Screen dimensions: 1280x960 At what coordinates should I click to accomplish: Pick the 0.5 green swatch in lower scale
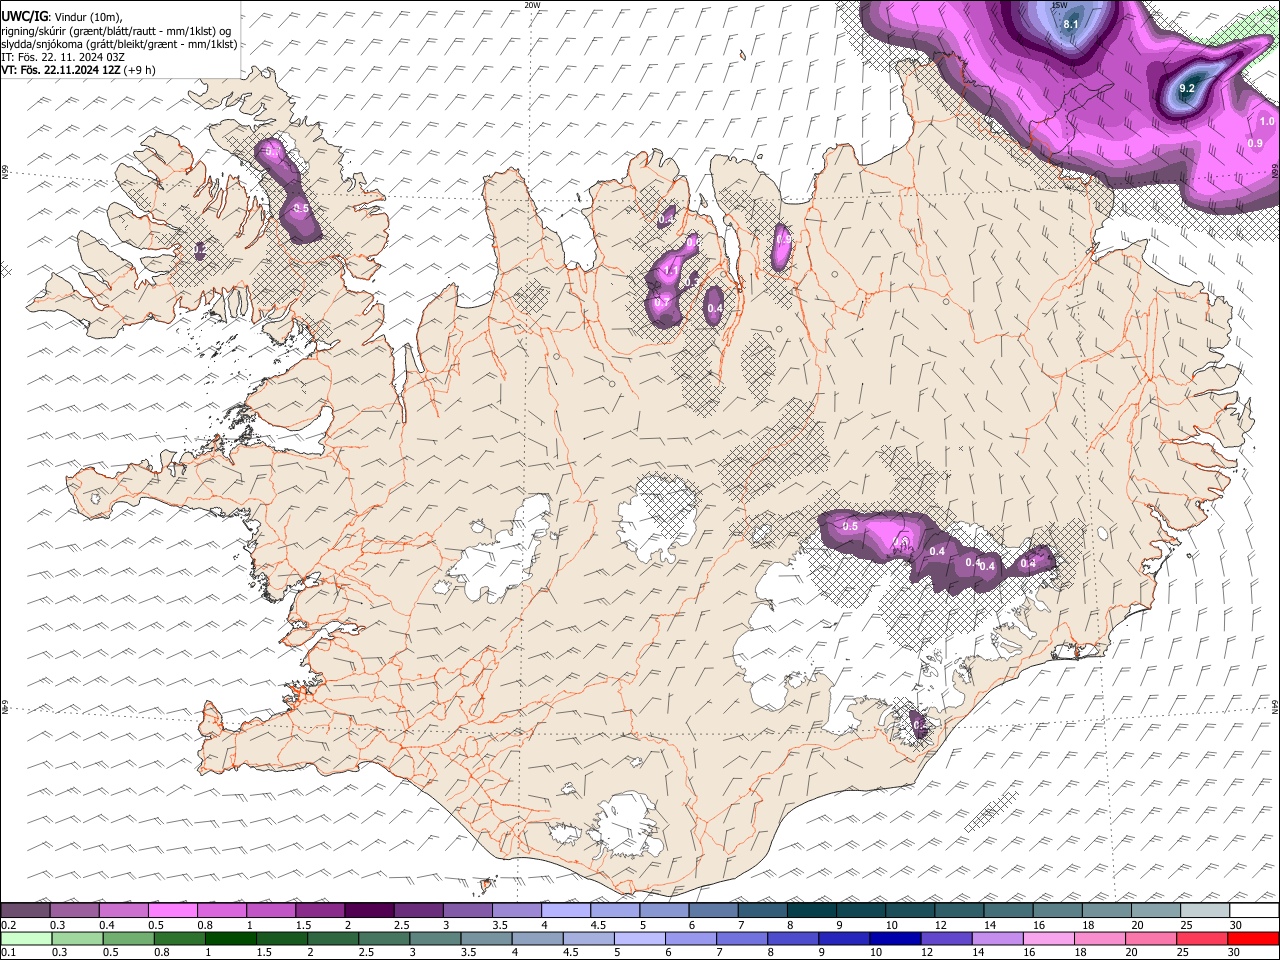(129, 938)
